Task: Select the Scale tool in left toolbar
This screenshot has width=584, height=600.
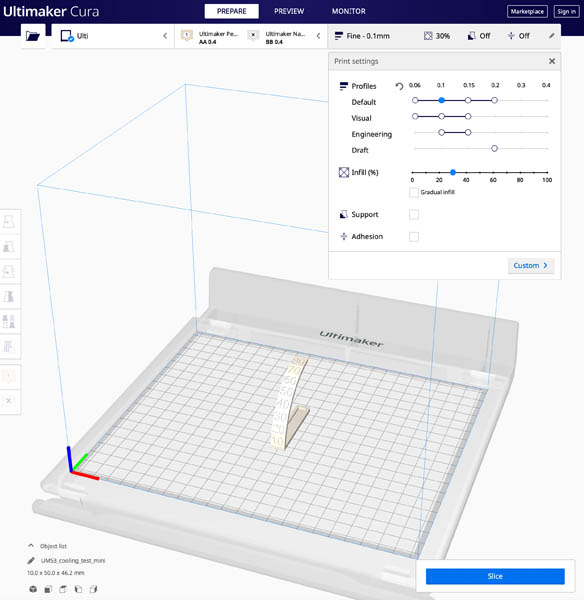Action: click(x=9, y=246)
